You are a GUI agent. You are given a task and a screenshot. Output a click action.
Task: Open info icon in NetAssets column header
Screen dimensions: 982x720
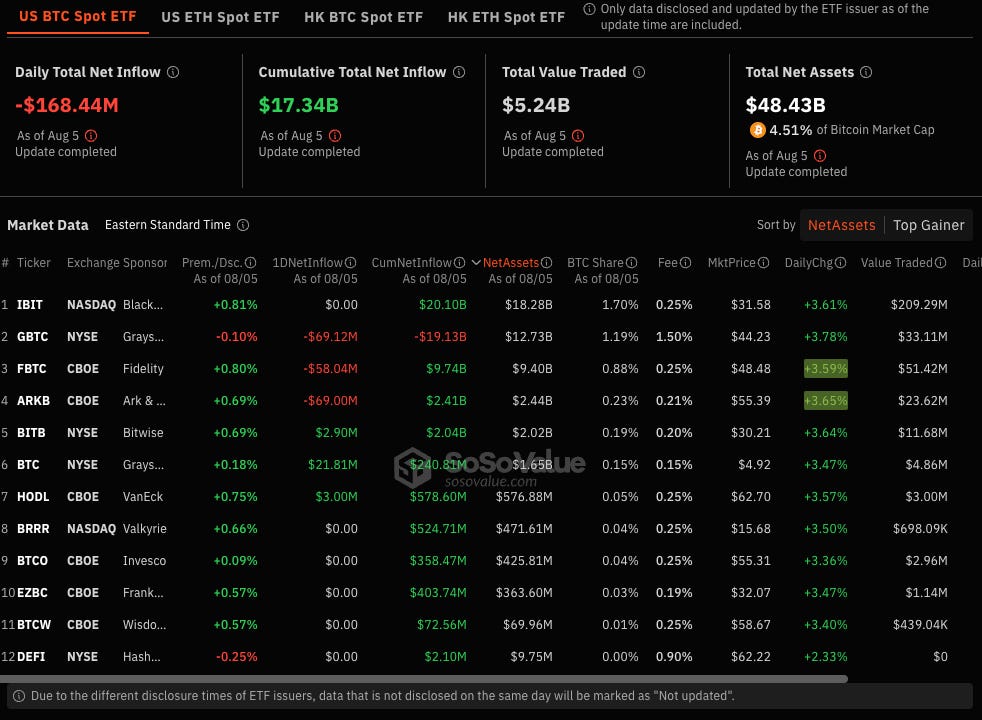click(547, 262)
